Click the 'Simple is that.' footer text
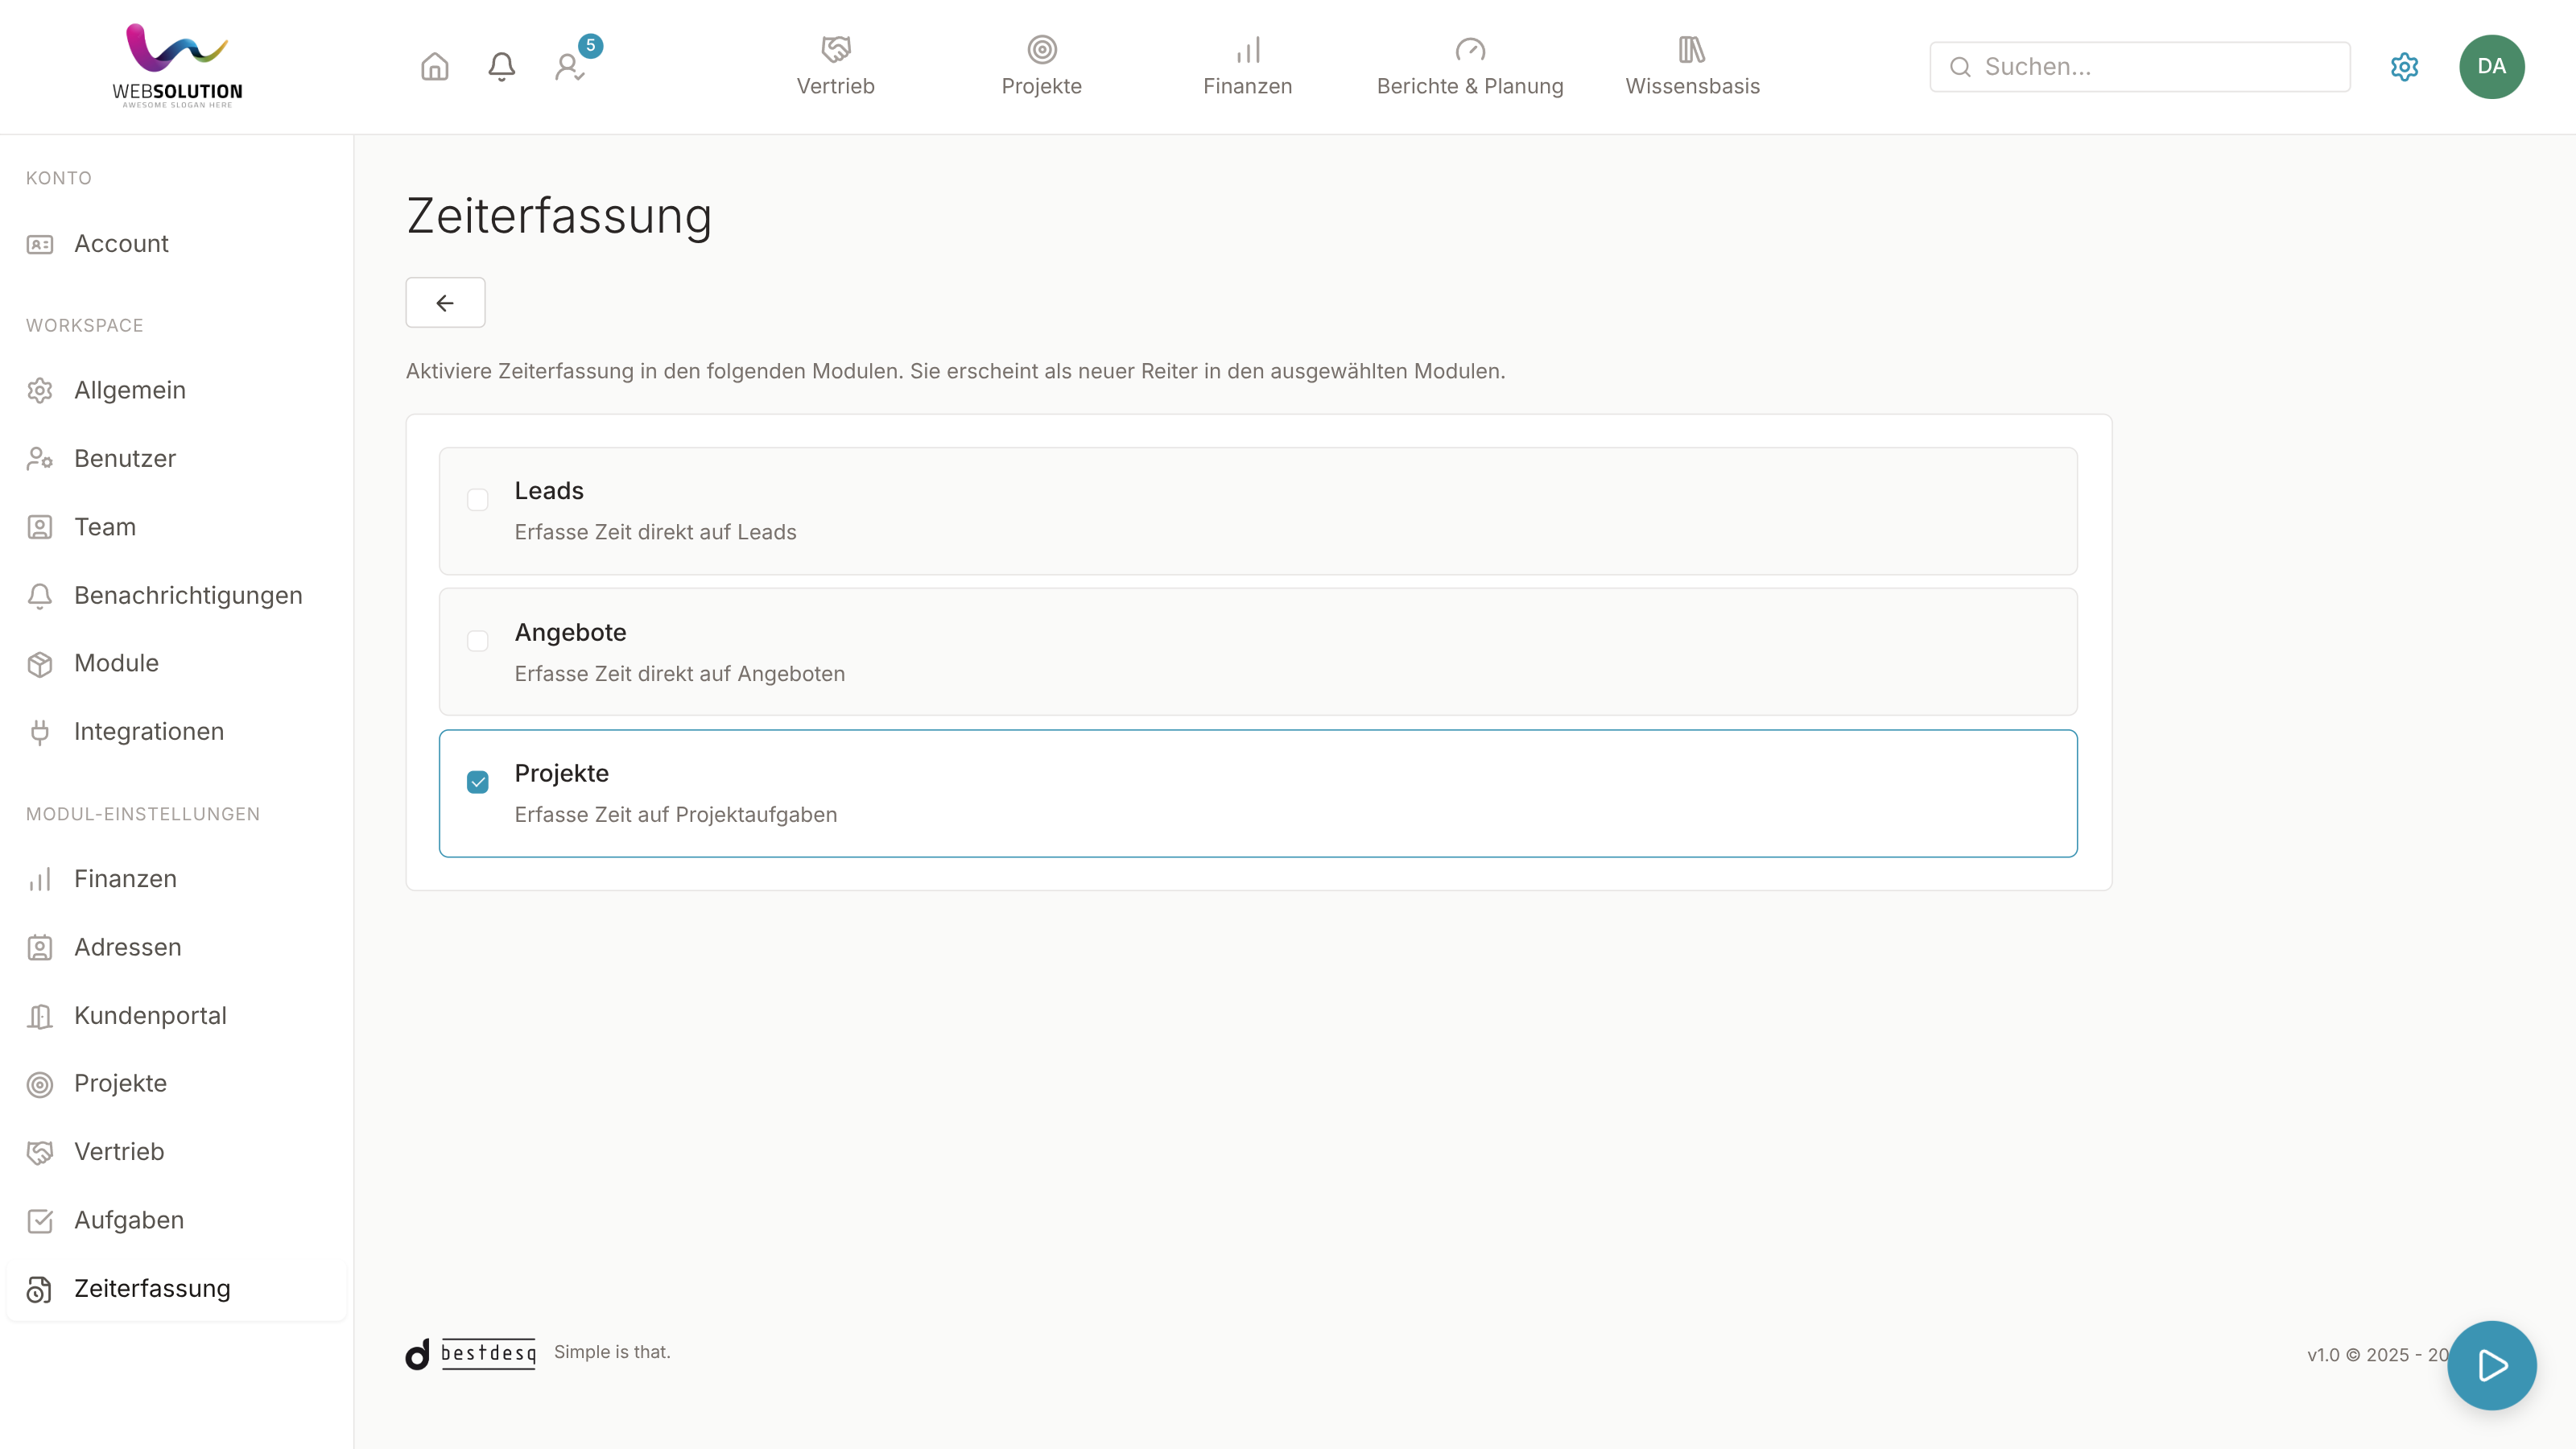 click(x=612, y=1352)
